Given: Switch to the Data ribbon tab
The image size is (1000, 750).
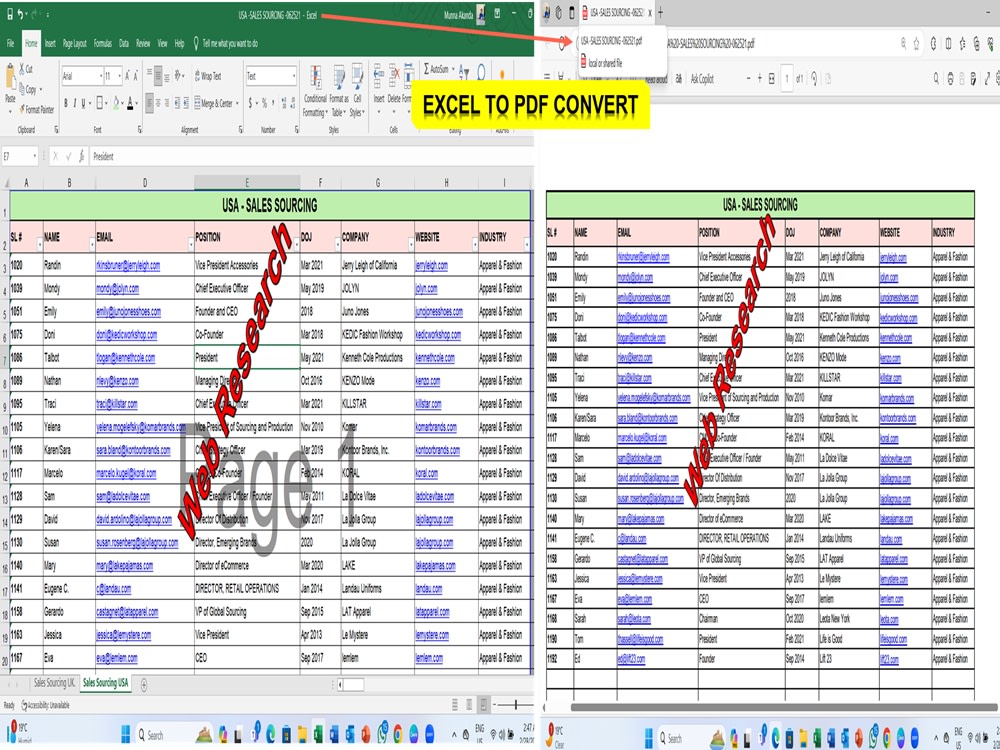Looking at the screenshot, I should pos(124,43).
